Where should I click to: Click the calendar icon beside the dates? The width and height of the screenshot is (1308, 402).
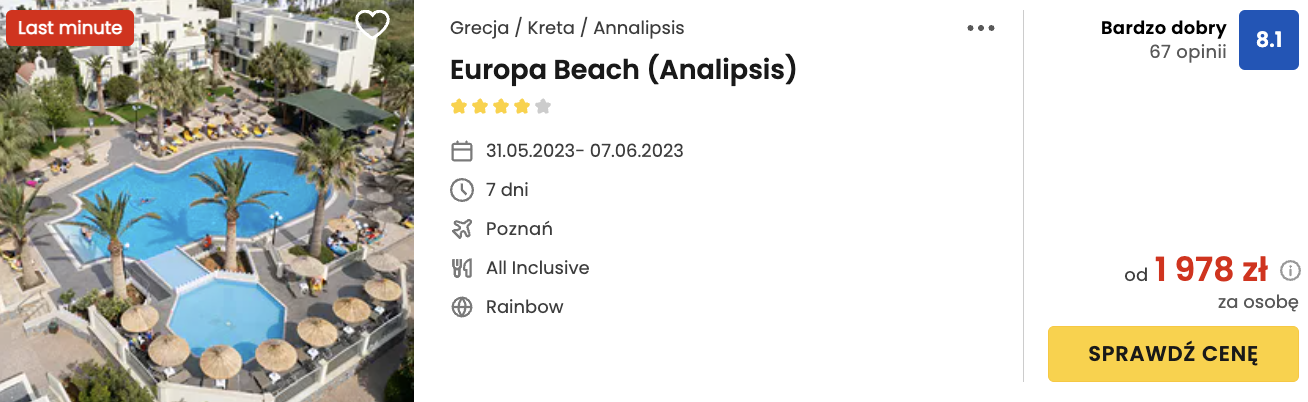(462, 152)
